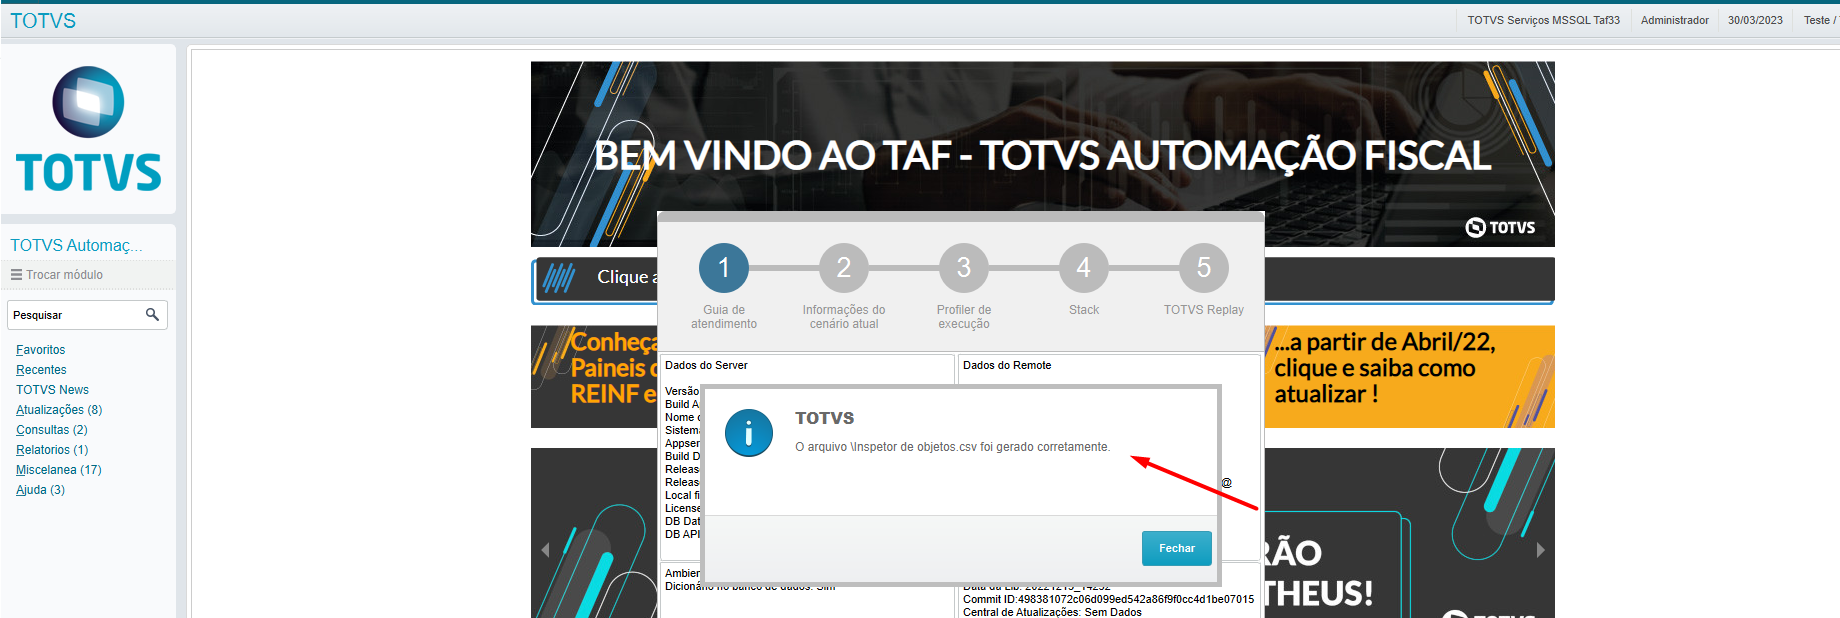This screenshot has height=618, width=1840.
Task: Click the date 30/03/2023 in the header
Action: [1755, 20]
